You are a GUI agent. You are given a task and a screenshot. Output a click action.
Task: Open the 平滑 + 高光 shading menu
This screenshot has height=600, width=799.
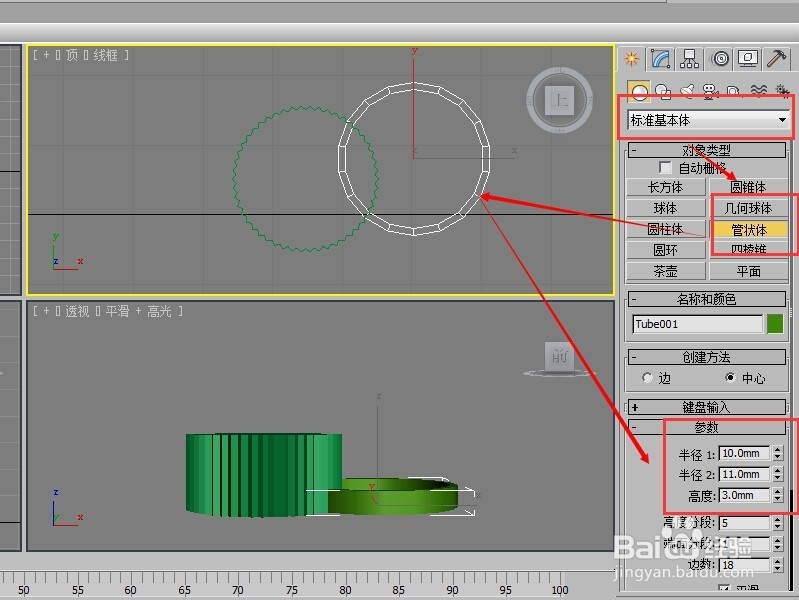coord(138,311)
